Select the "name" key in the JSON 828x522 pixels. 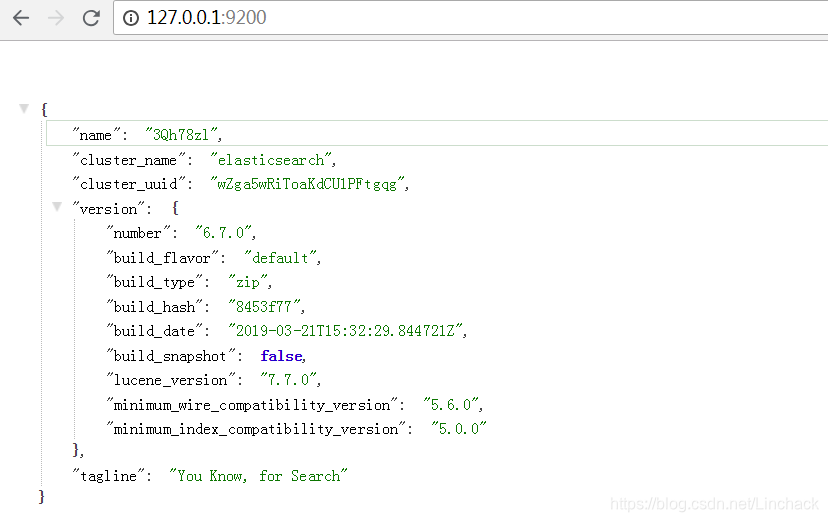96,135
